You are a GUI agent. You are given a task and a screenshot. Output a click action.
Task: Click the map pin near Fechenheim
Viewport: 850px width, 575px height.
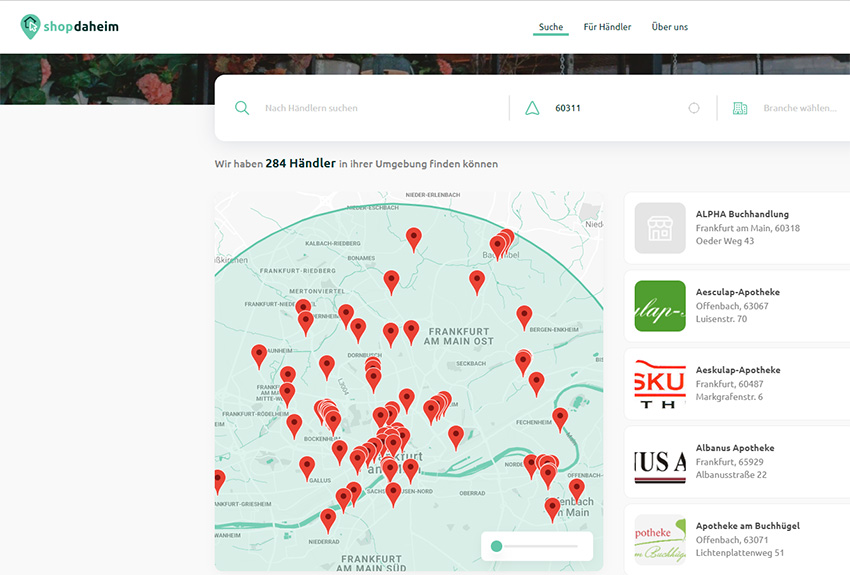click(x=560, y=417)
